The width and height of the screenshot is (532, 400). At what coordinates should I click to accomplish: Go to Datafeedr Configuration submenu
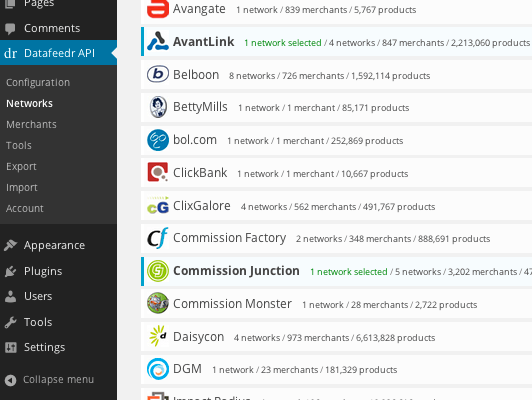tap(38, 82)
